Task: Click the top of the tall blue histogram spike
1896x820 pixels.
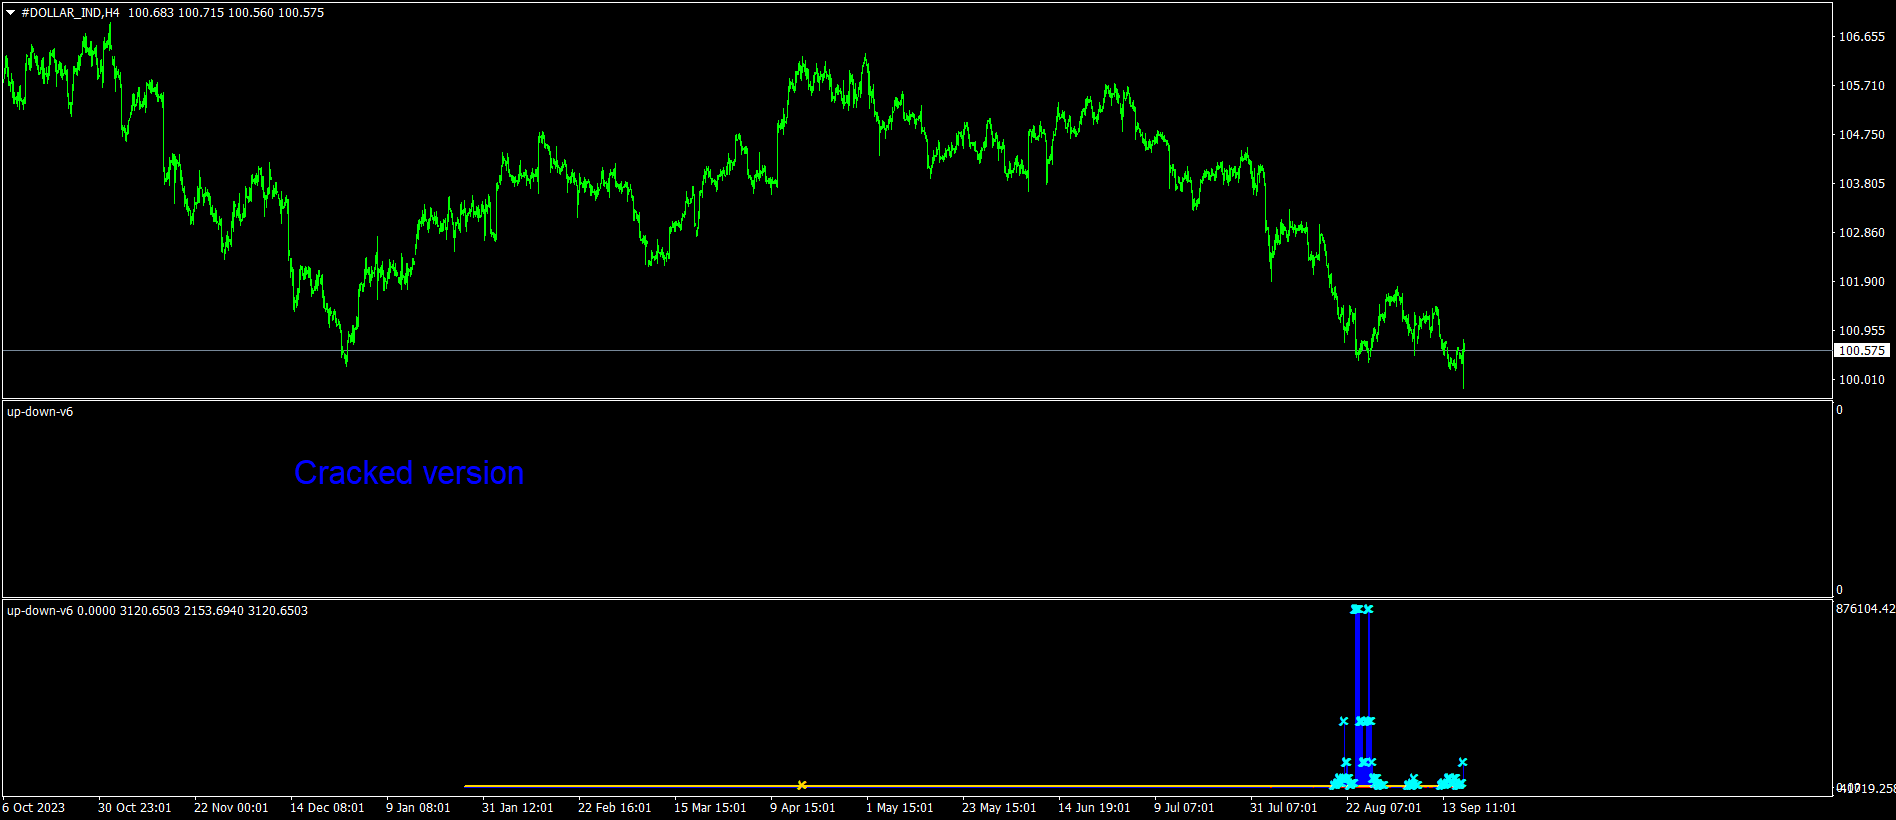Action: coord(1357,610)
